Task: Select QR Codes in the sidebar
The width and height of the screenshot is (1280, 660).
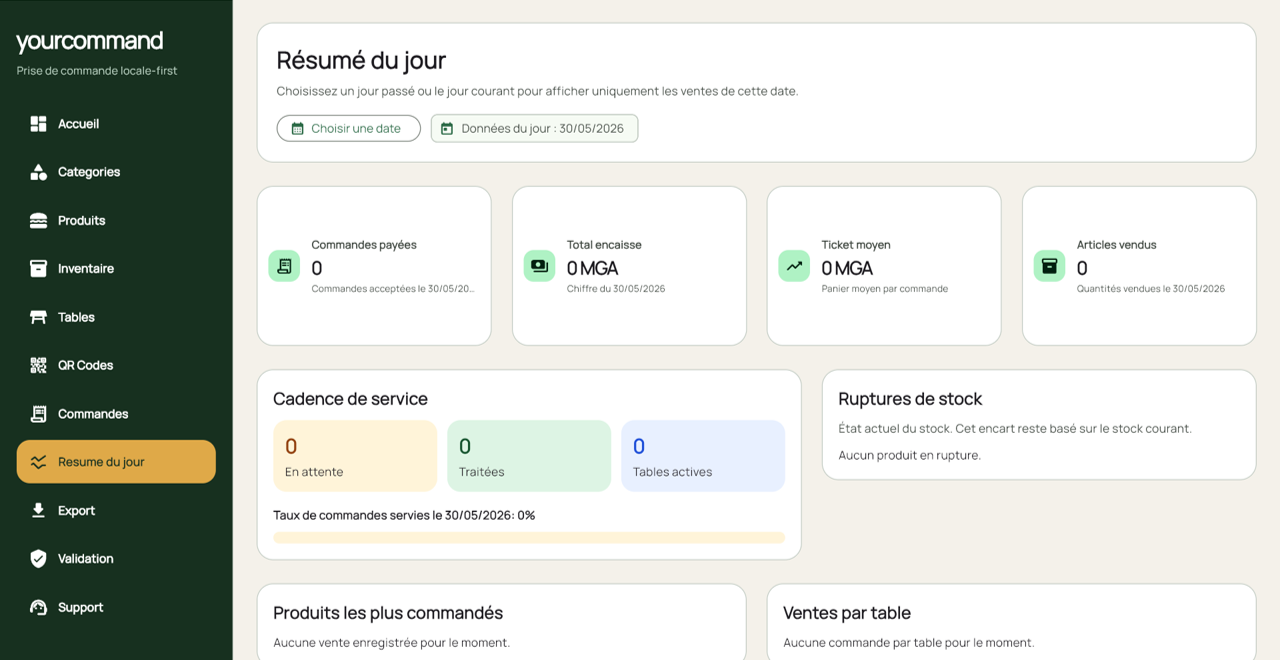Action: (116, 365)
